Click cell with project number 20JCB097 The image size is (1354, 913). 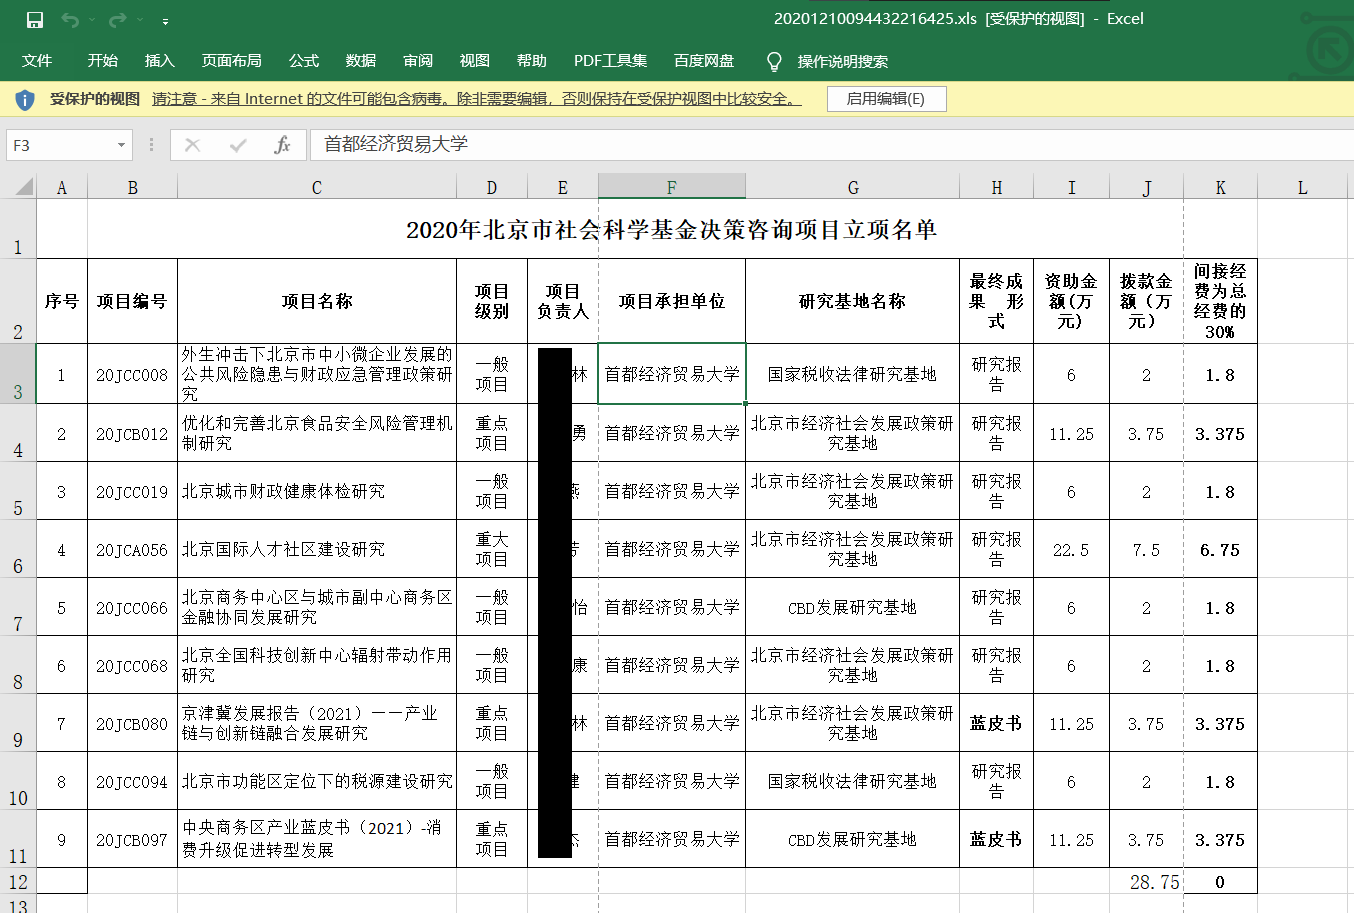[x=132, y=839]
